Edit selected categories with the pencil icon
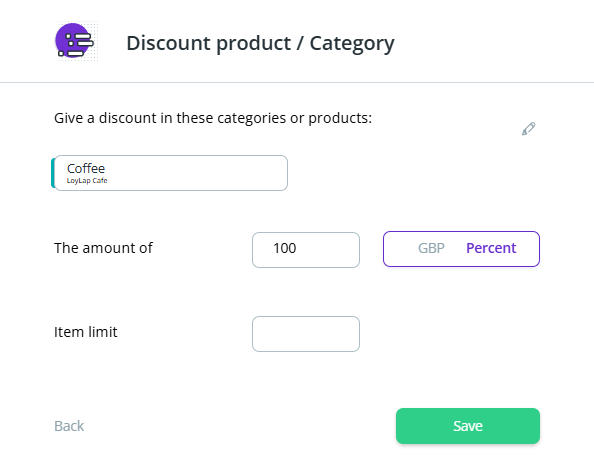 [x=528, y=128]
